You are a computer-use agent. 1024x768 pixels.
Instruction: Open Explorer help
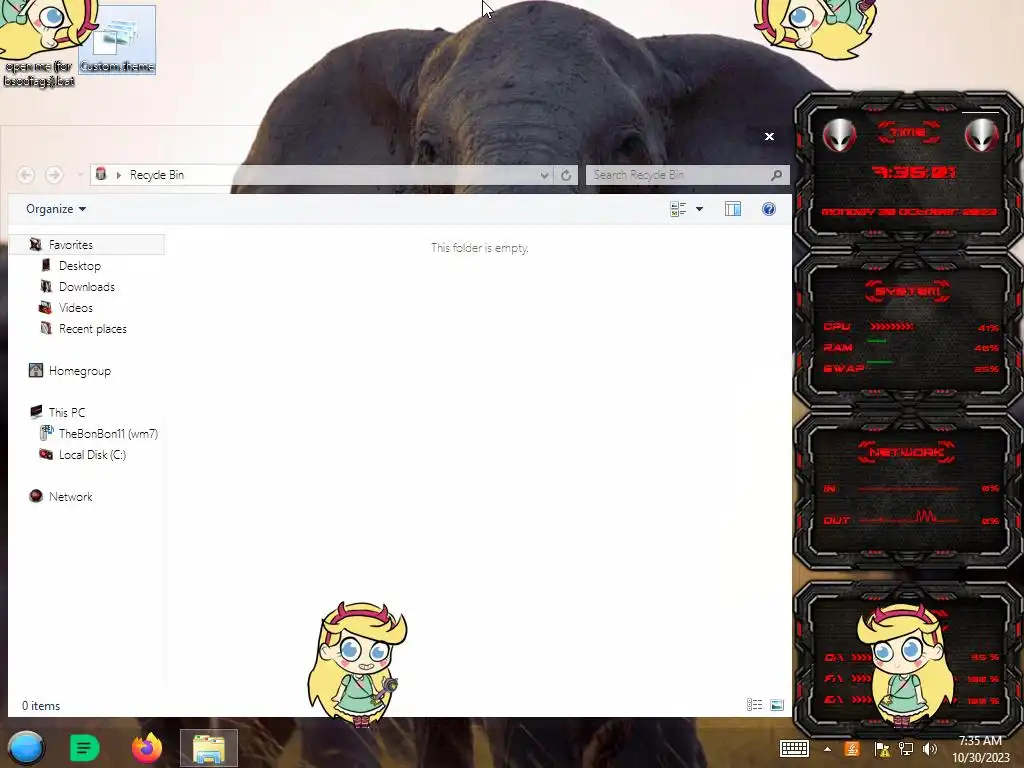(x=769, y=209)
